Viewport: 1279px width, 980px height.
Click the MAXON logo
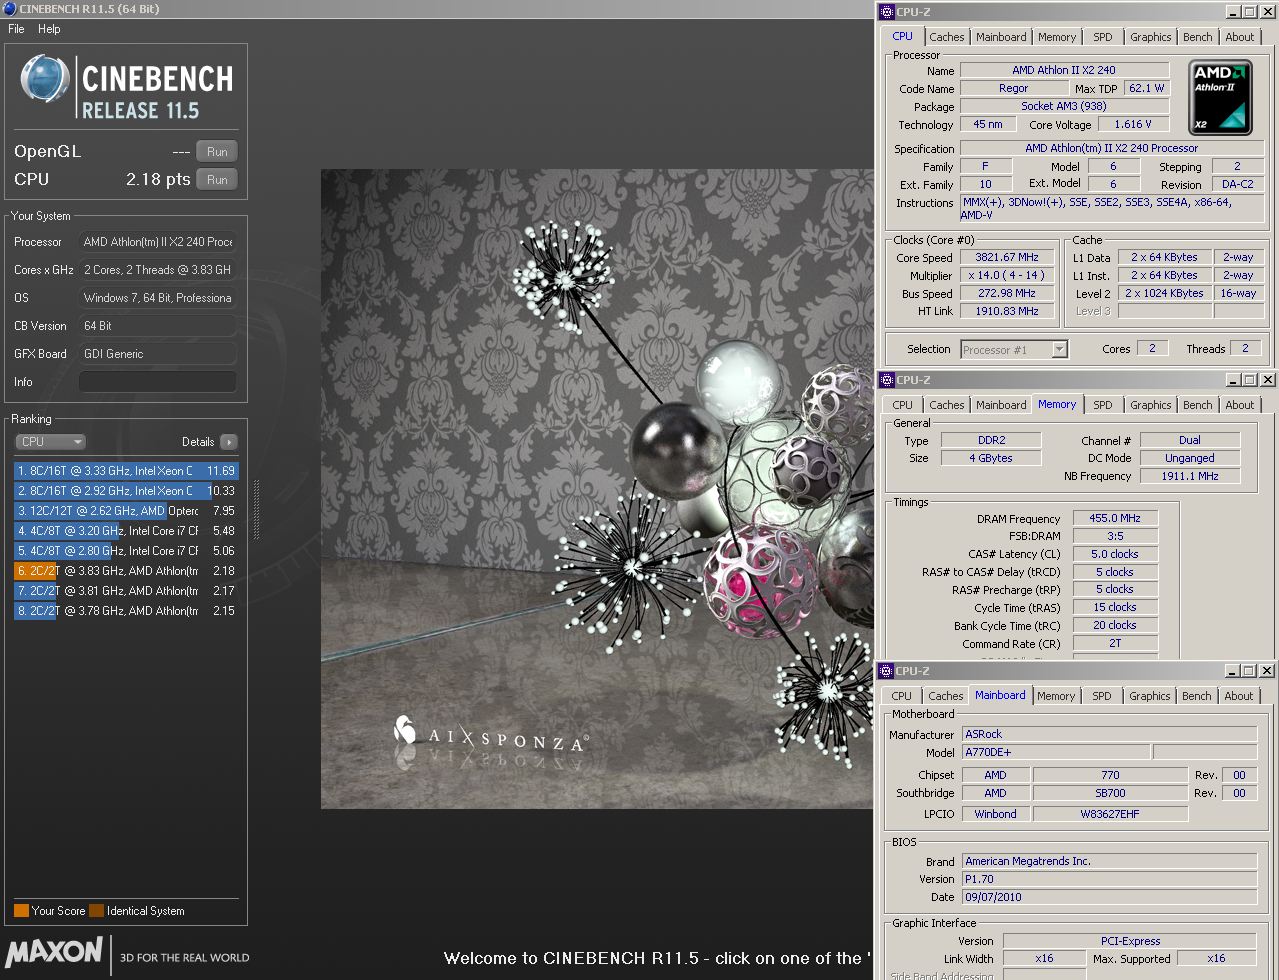click(x=55, y=951)
